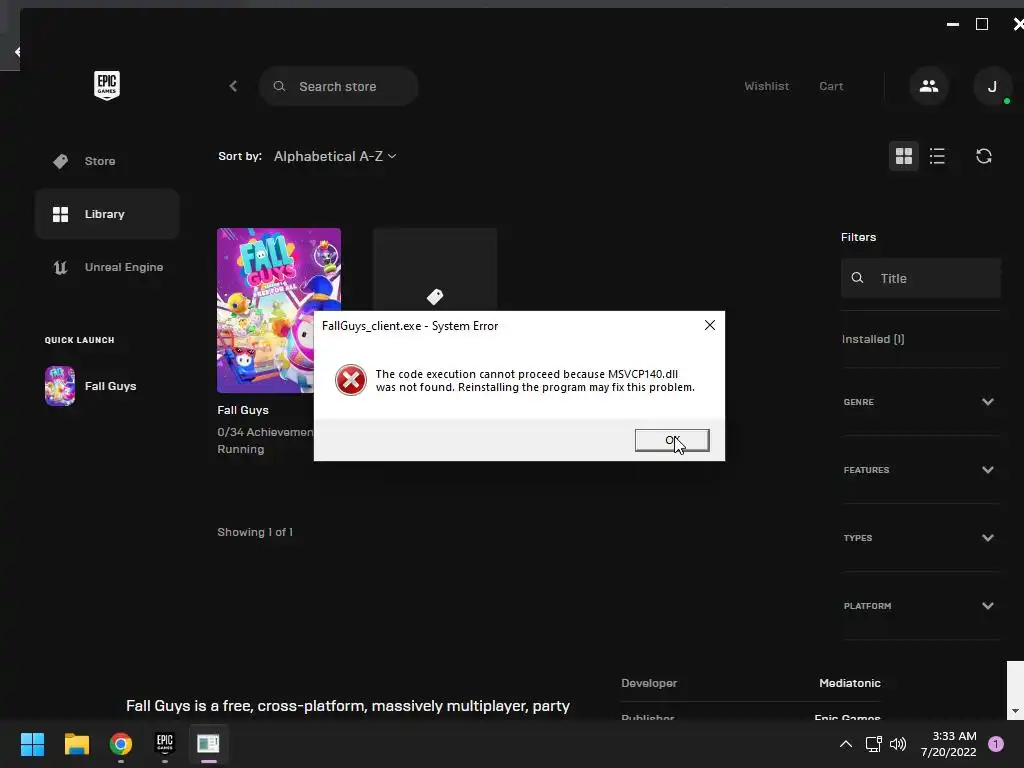Refresh the library with the reload icon
The width and height of the screenshot is (1024, 768).
click(984, 156)
